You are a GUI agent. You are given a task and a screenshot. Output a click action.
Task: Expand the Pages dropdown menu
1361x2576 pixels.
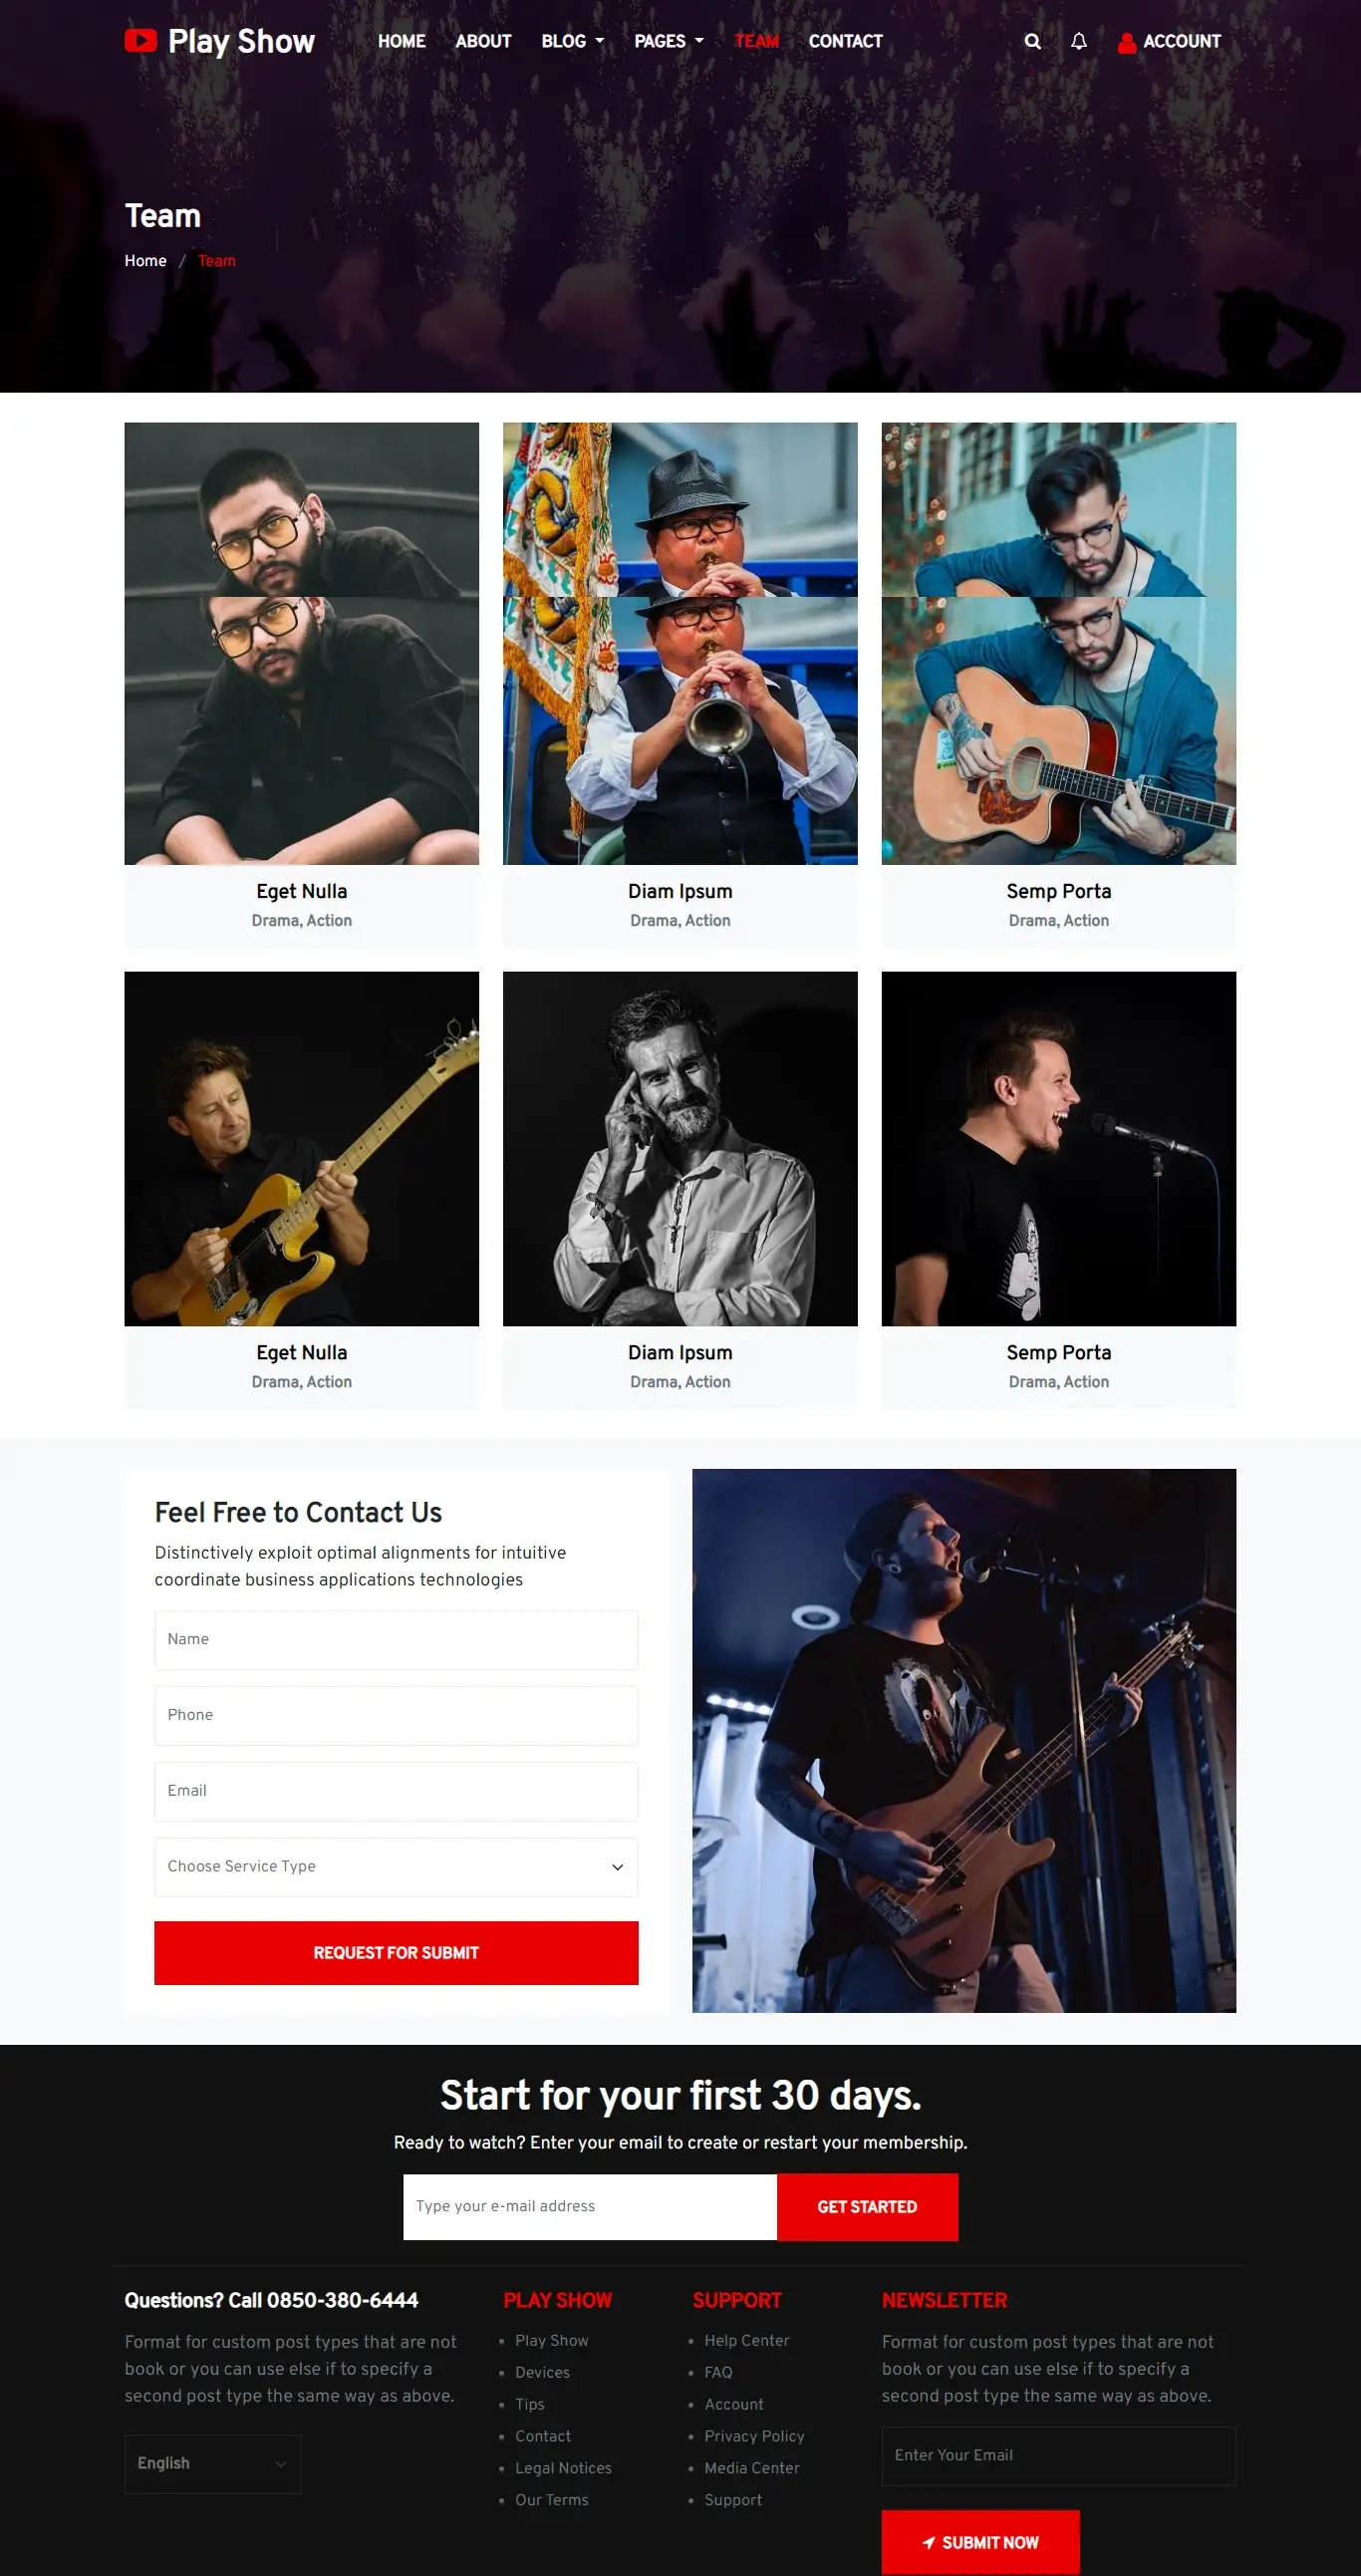pos(669,41)
